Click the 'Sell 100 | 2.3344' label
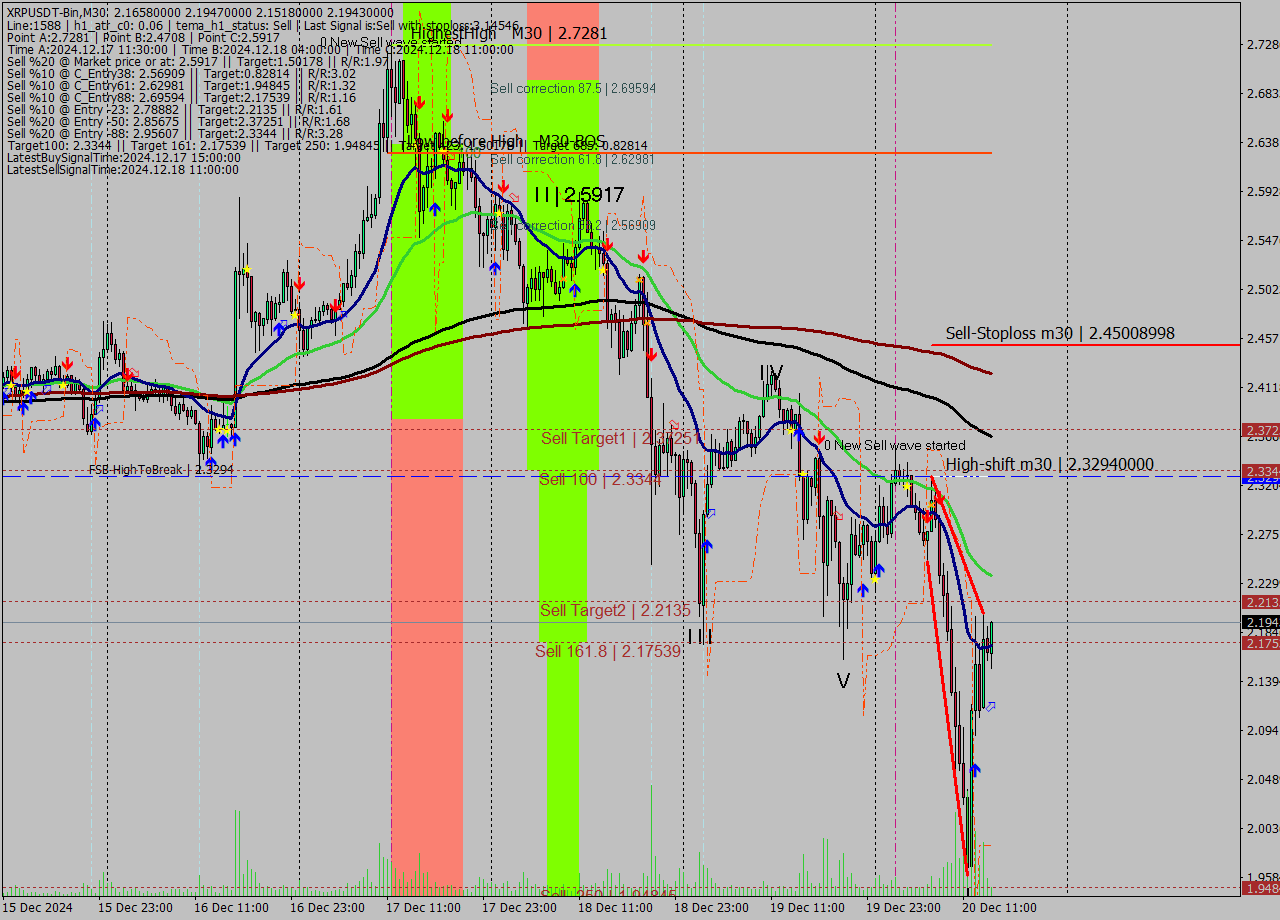 click(600, 480)
